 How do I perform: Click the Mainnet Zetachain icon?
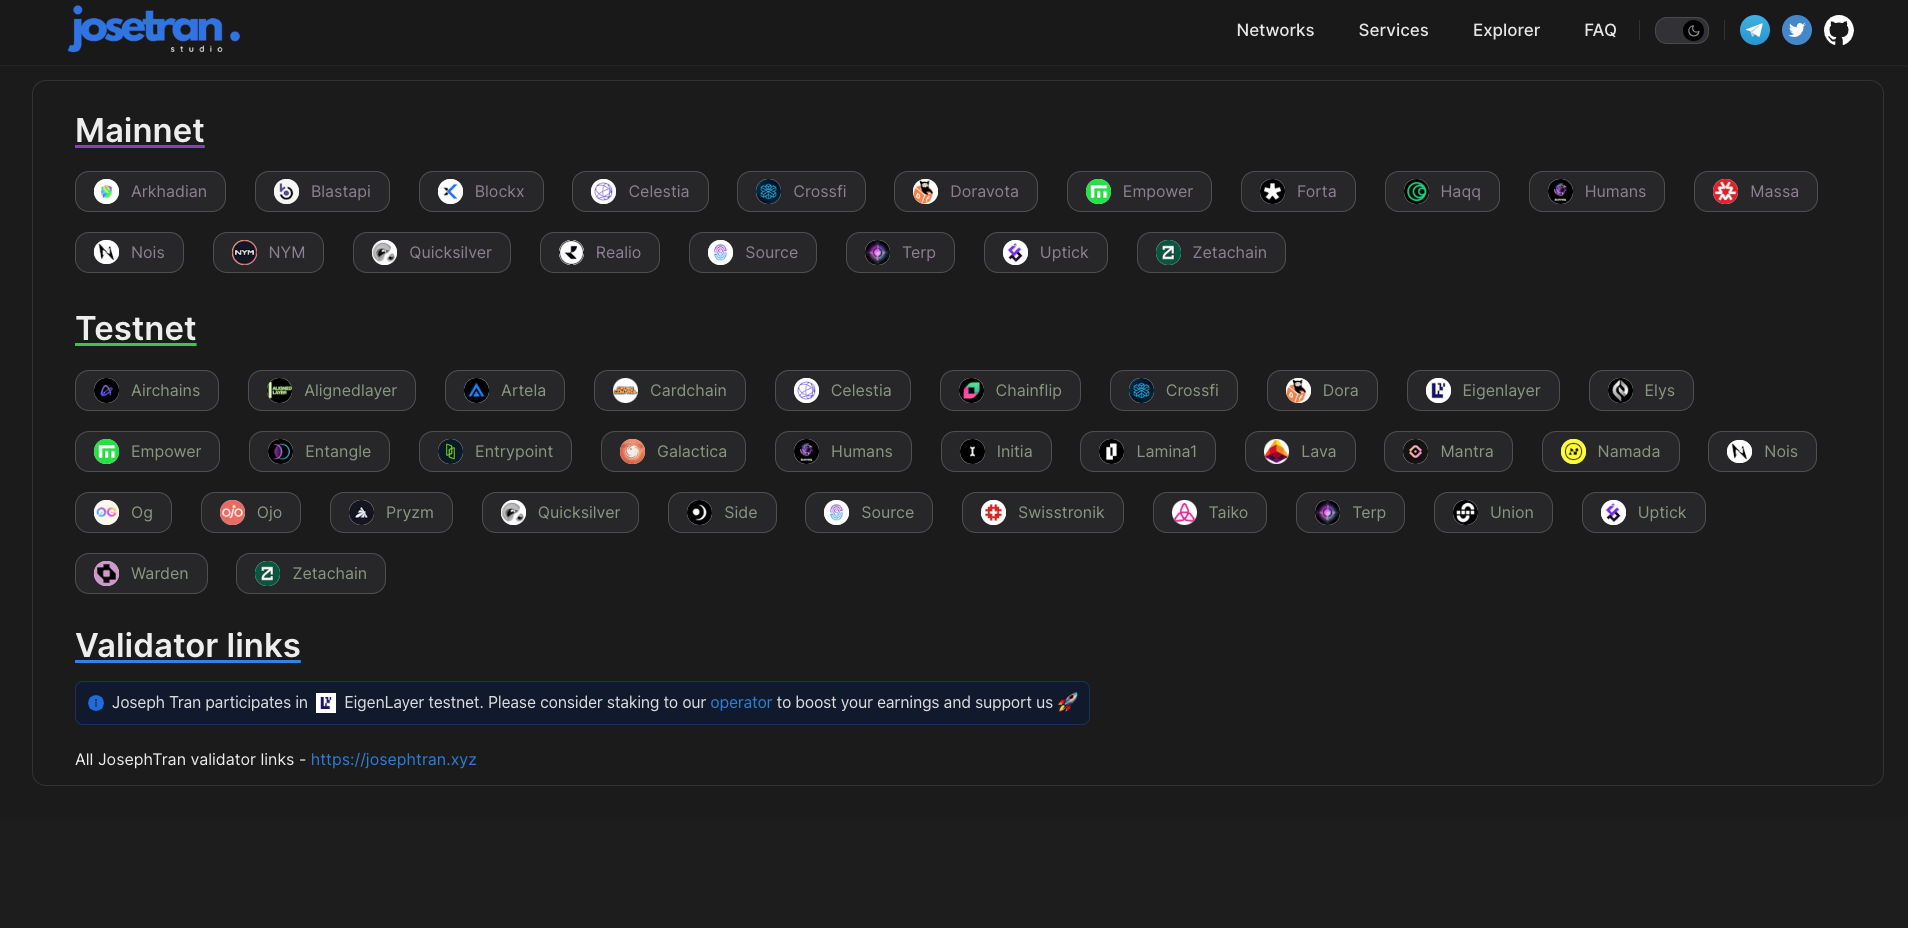(1168, 252)
